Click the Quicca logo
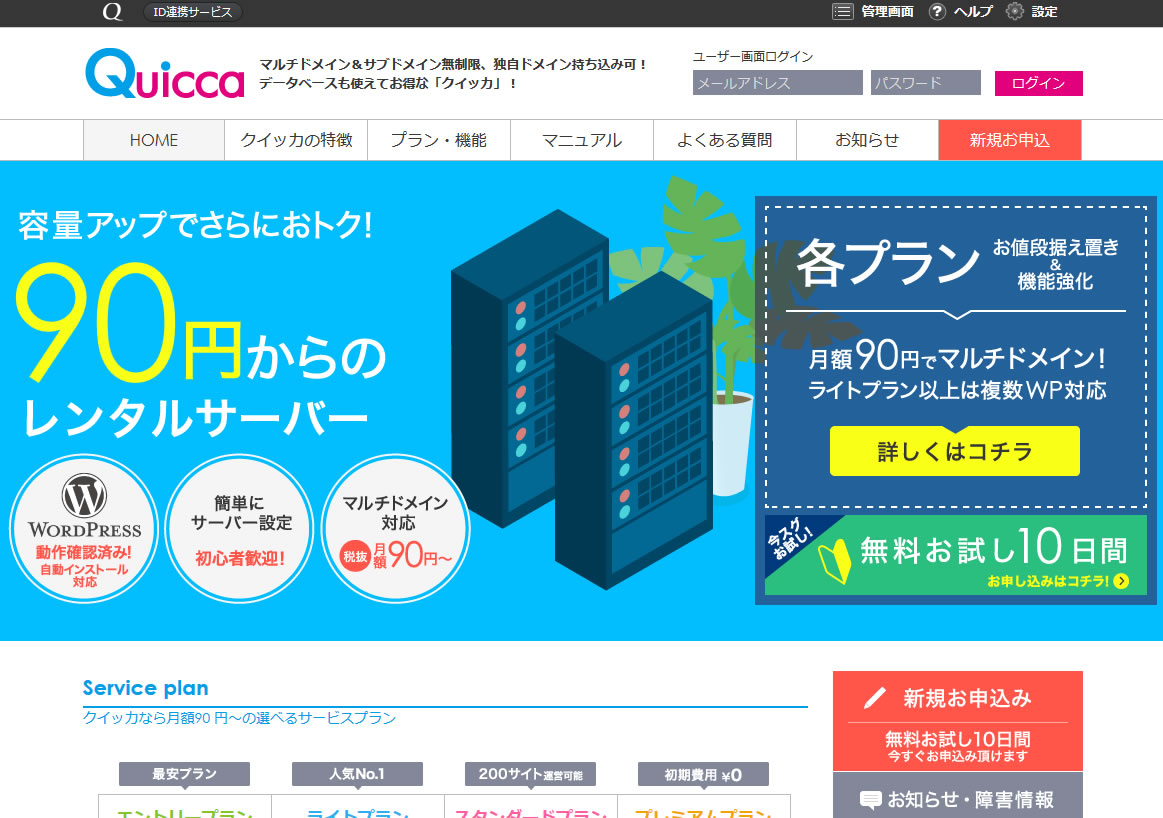The width and height of the screenshot is (1163, 818). click(165, 73)
